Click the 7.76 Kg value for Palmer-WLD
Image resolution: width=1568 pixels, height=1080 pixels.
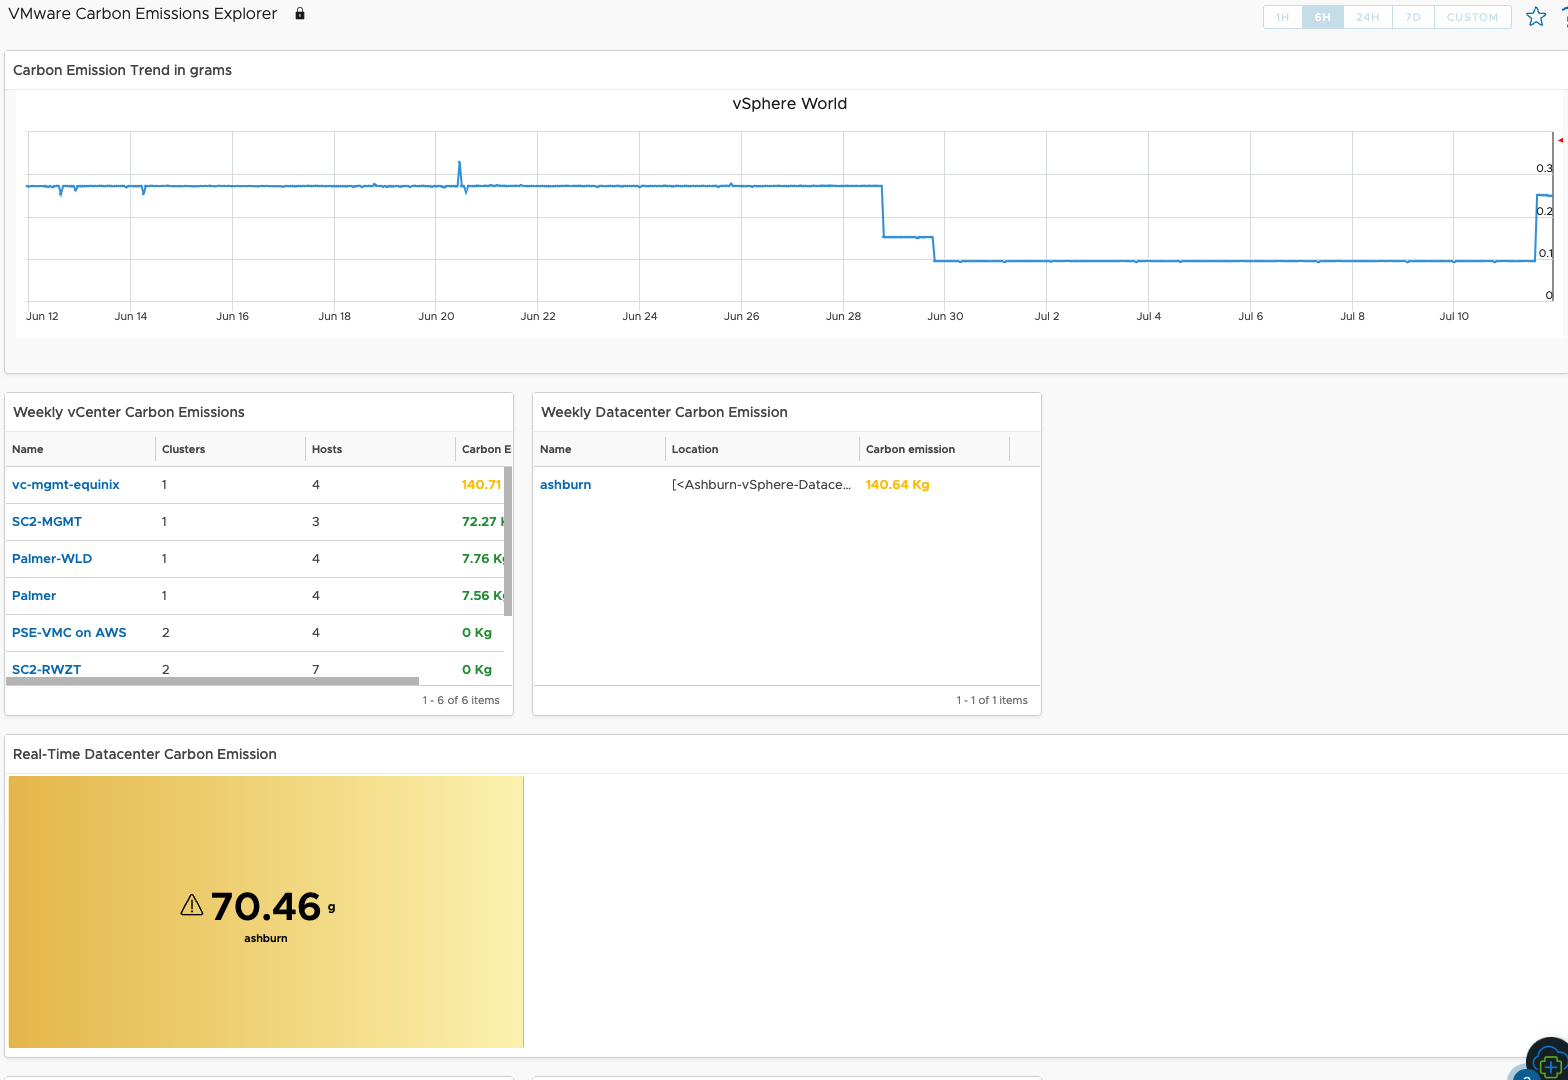click(482, 559)
